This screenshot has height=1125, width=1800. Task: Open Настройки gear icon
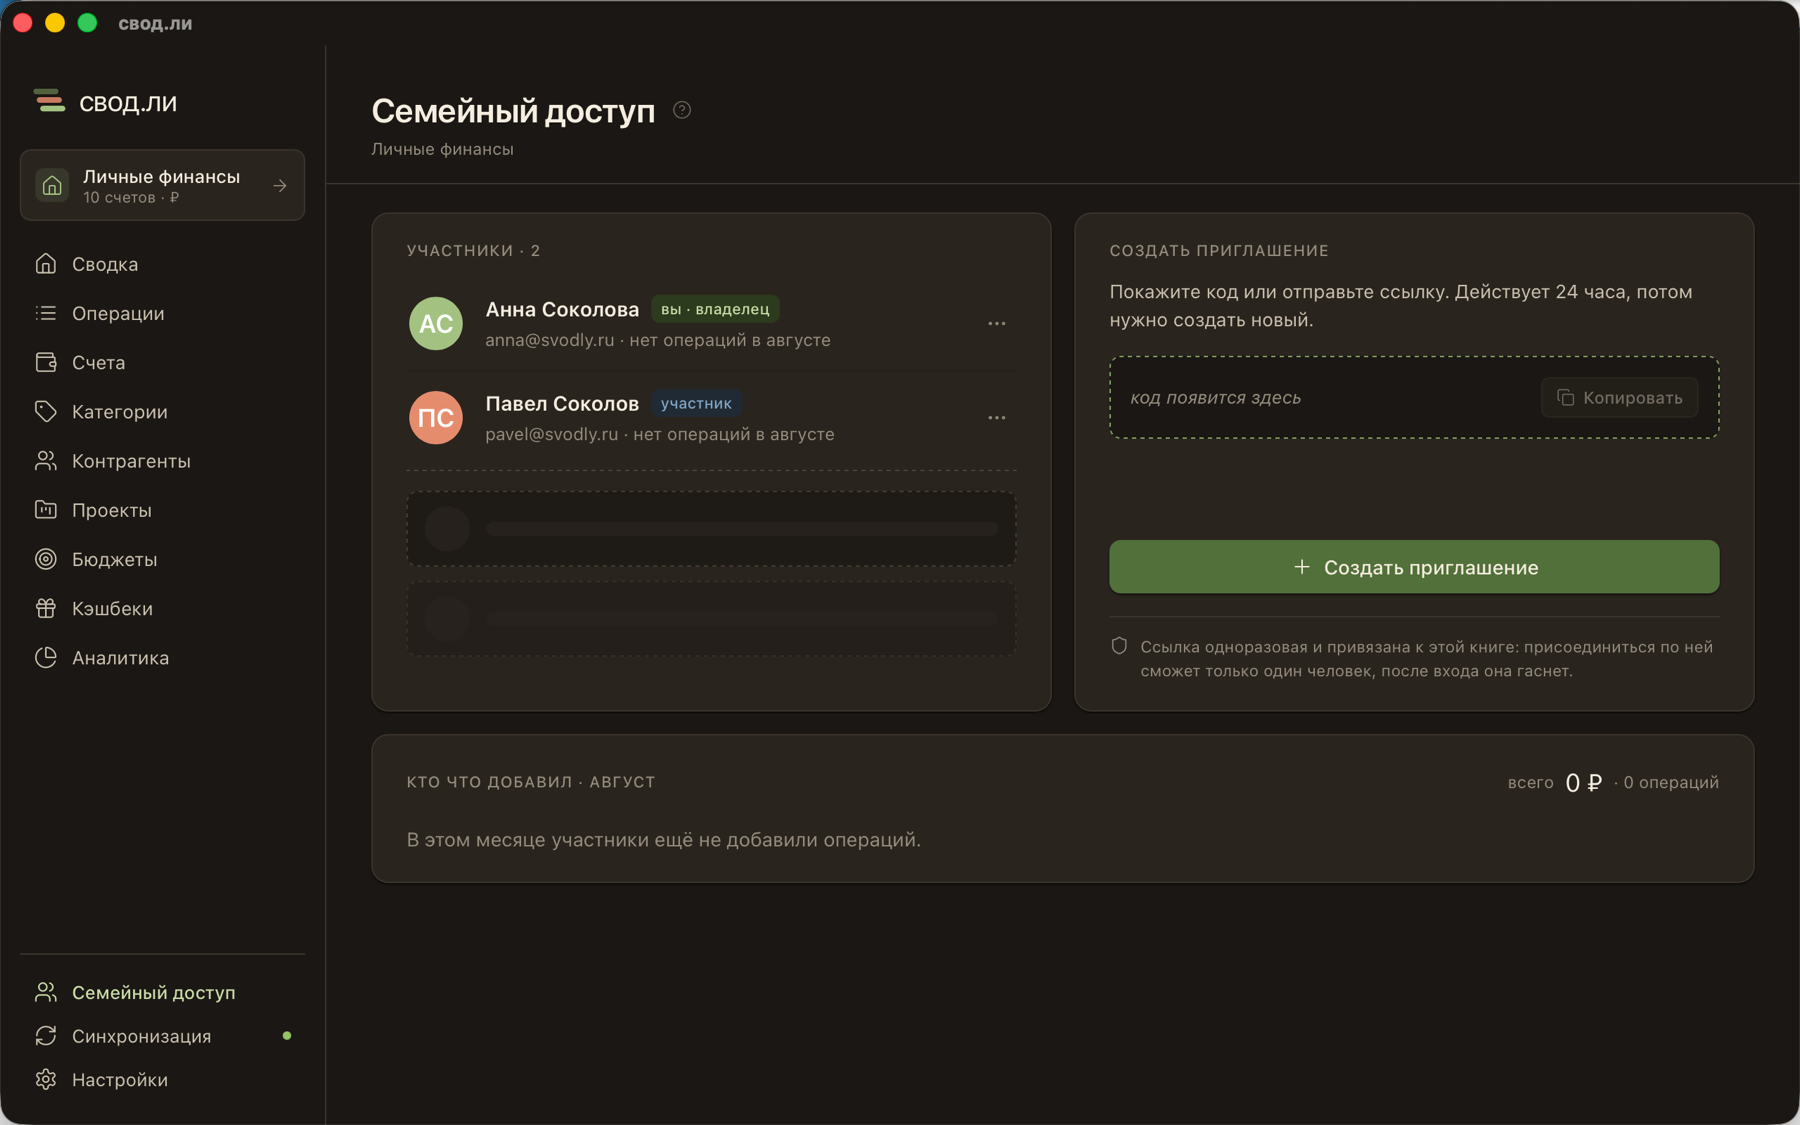(x=46, y=1079)
